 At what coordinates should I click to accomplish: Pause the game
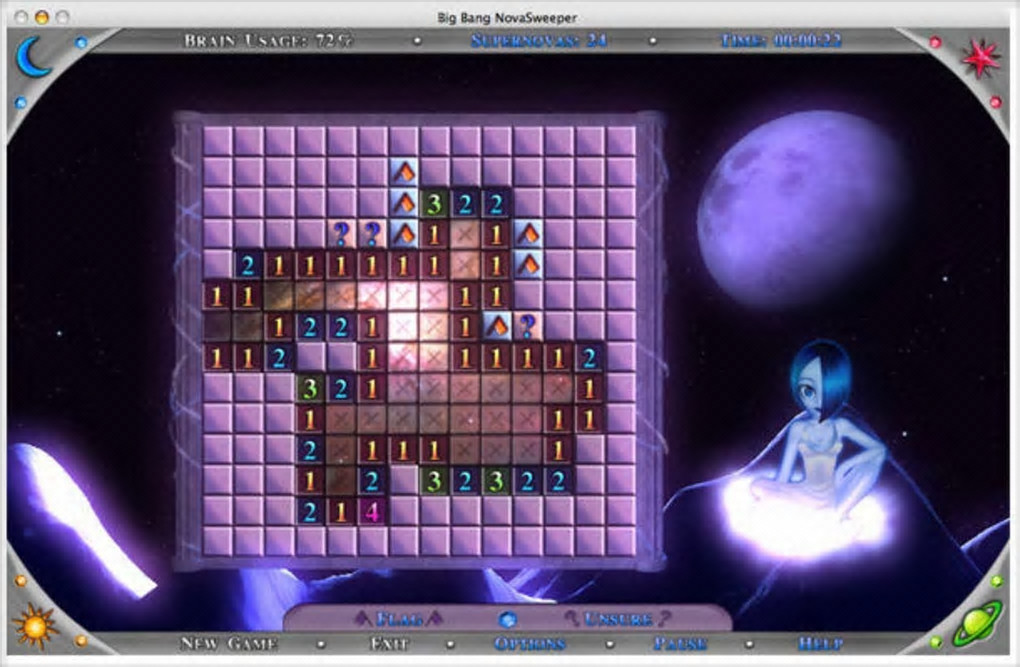coord(680,644)
